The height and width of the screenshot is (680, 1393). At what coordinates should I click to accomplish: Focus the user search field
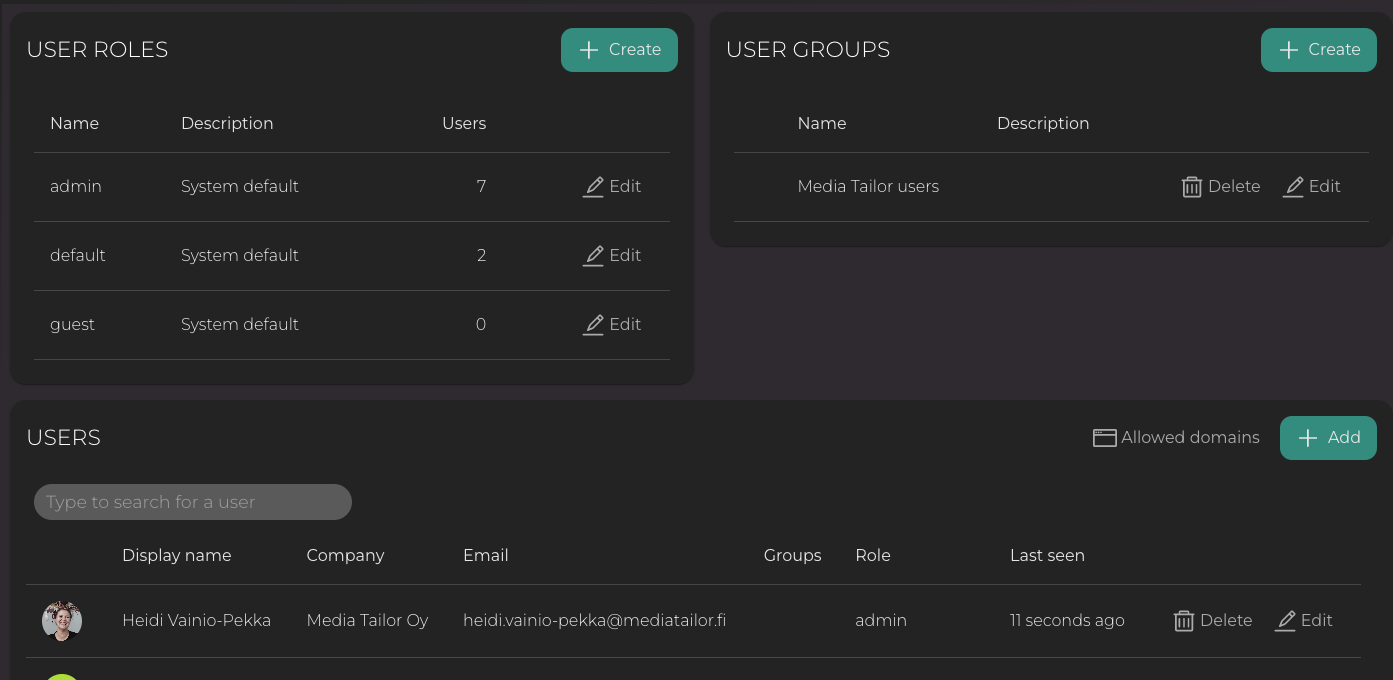point(193,502)
